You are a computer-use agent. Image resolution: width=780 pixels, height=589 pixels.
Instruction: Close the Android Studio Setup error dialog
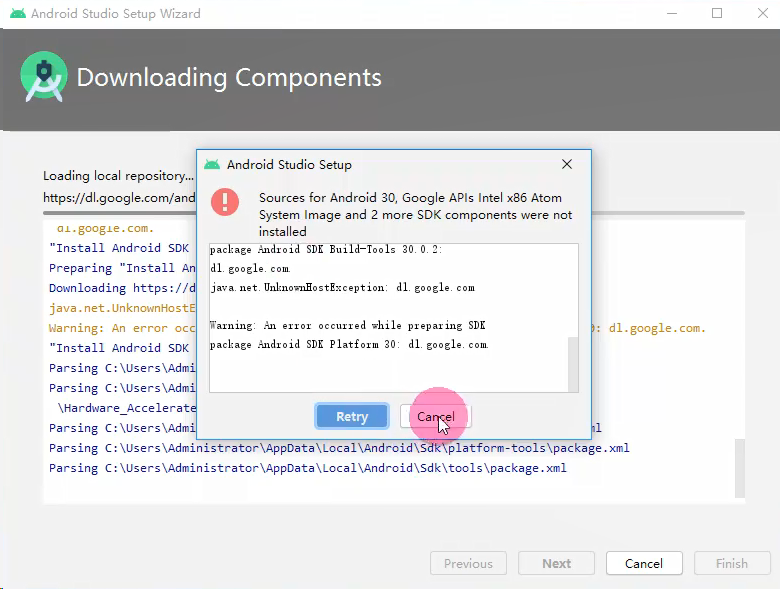tap(567, 164)
